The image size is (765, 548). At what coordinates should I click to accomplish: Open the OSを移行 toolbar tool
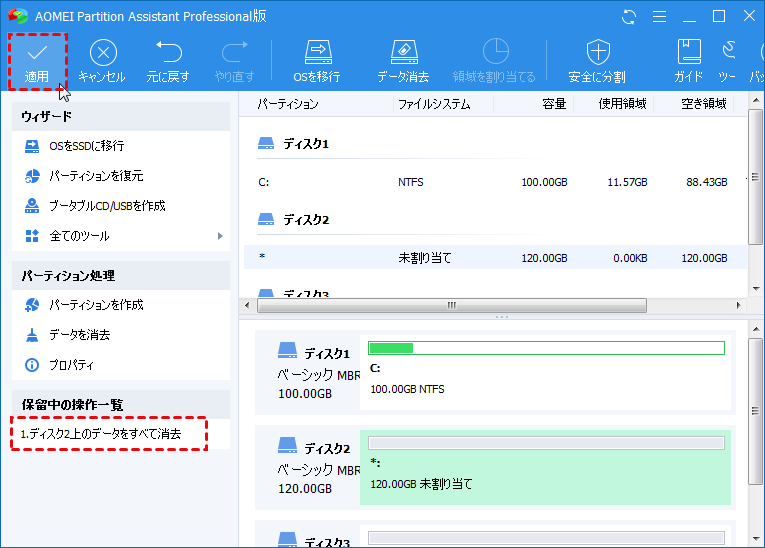tap(318, 61)
